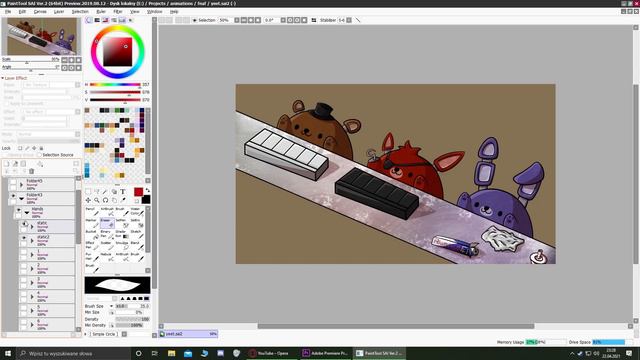Show layer folder 3 visibility box

24,280
